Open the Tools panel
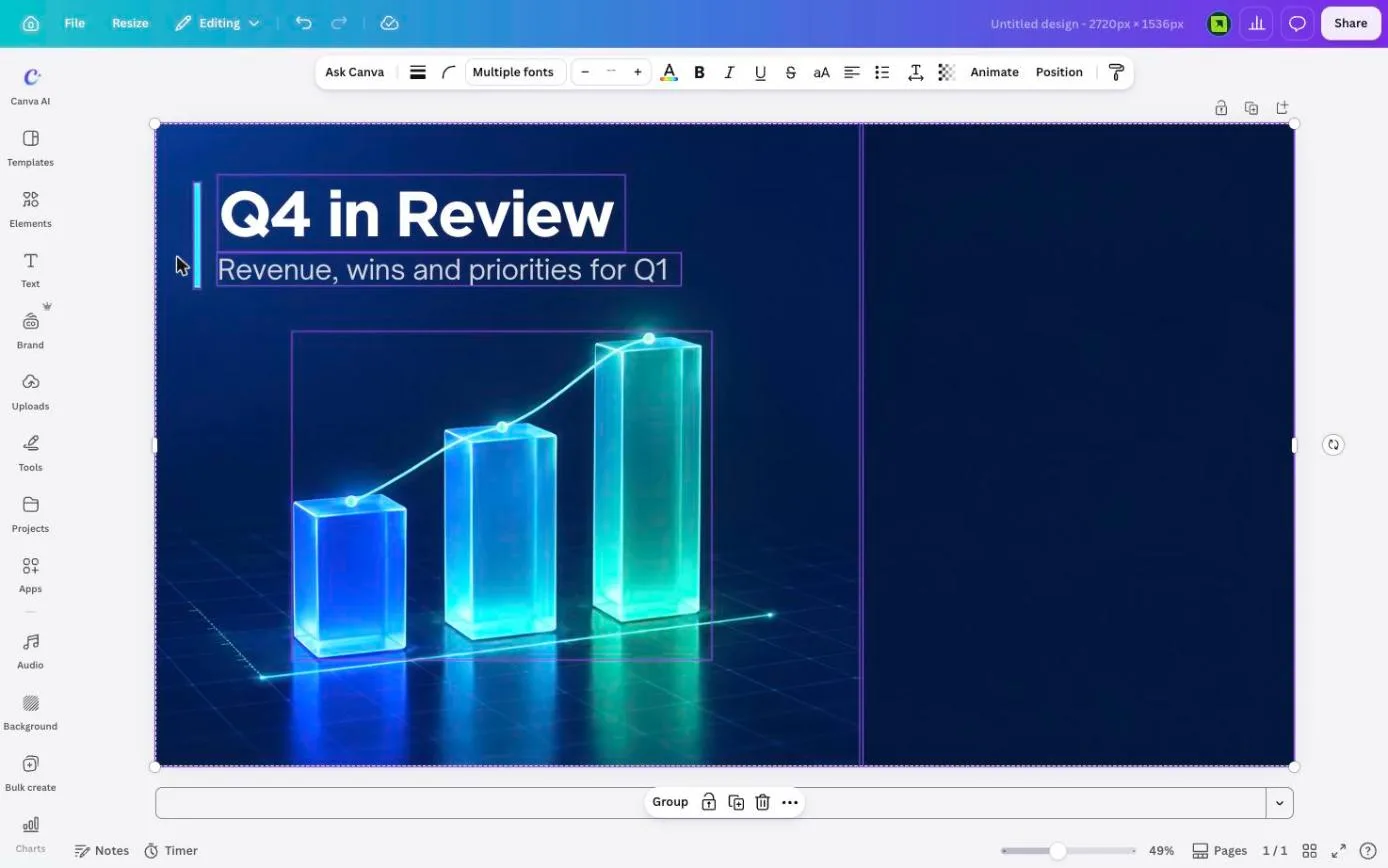1388x868 pixels. [x=30, y=453]
